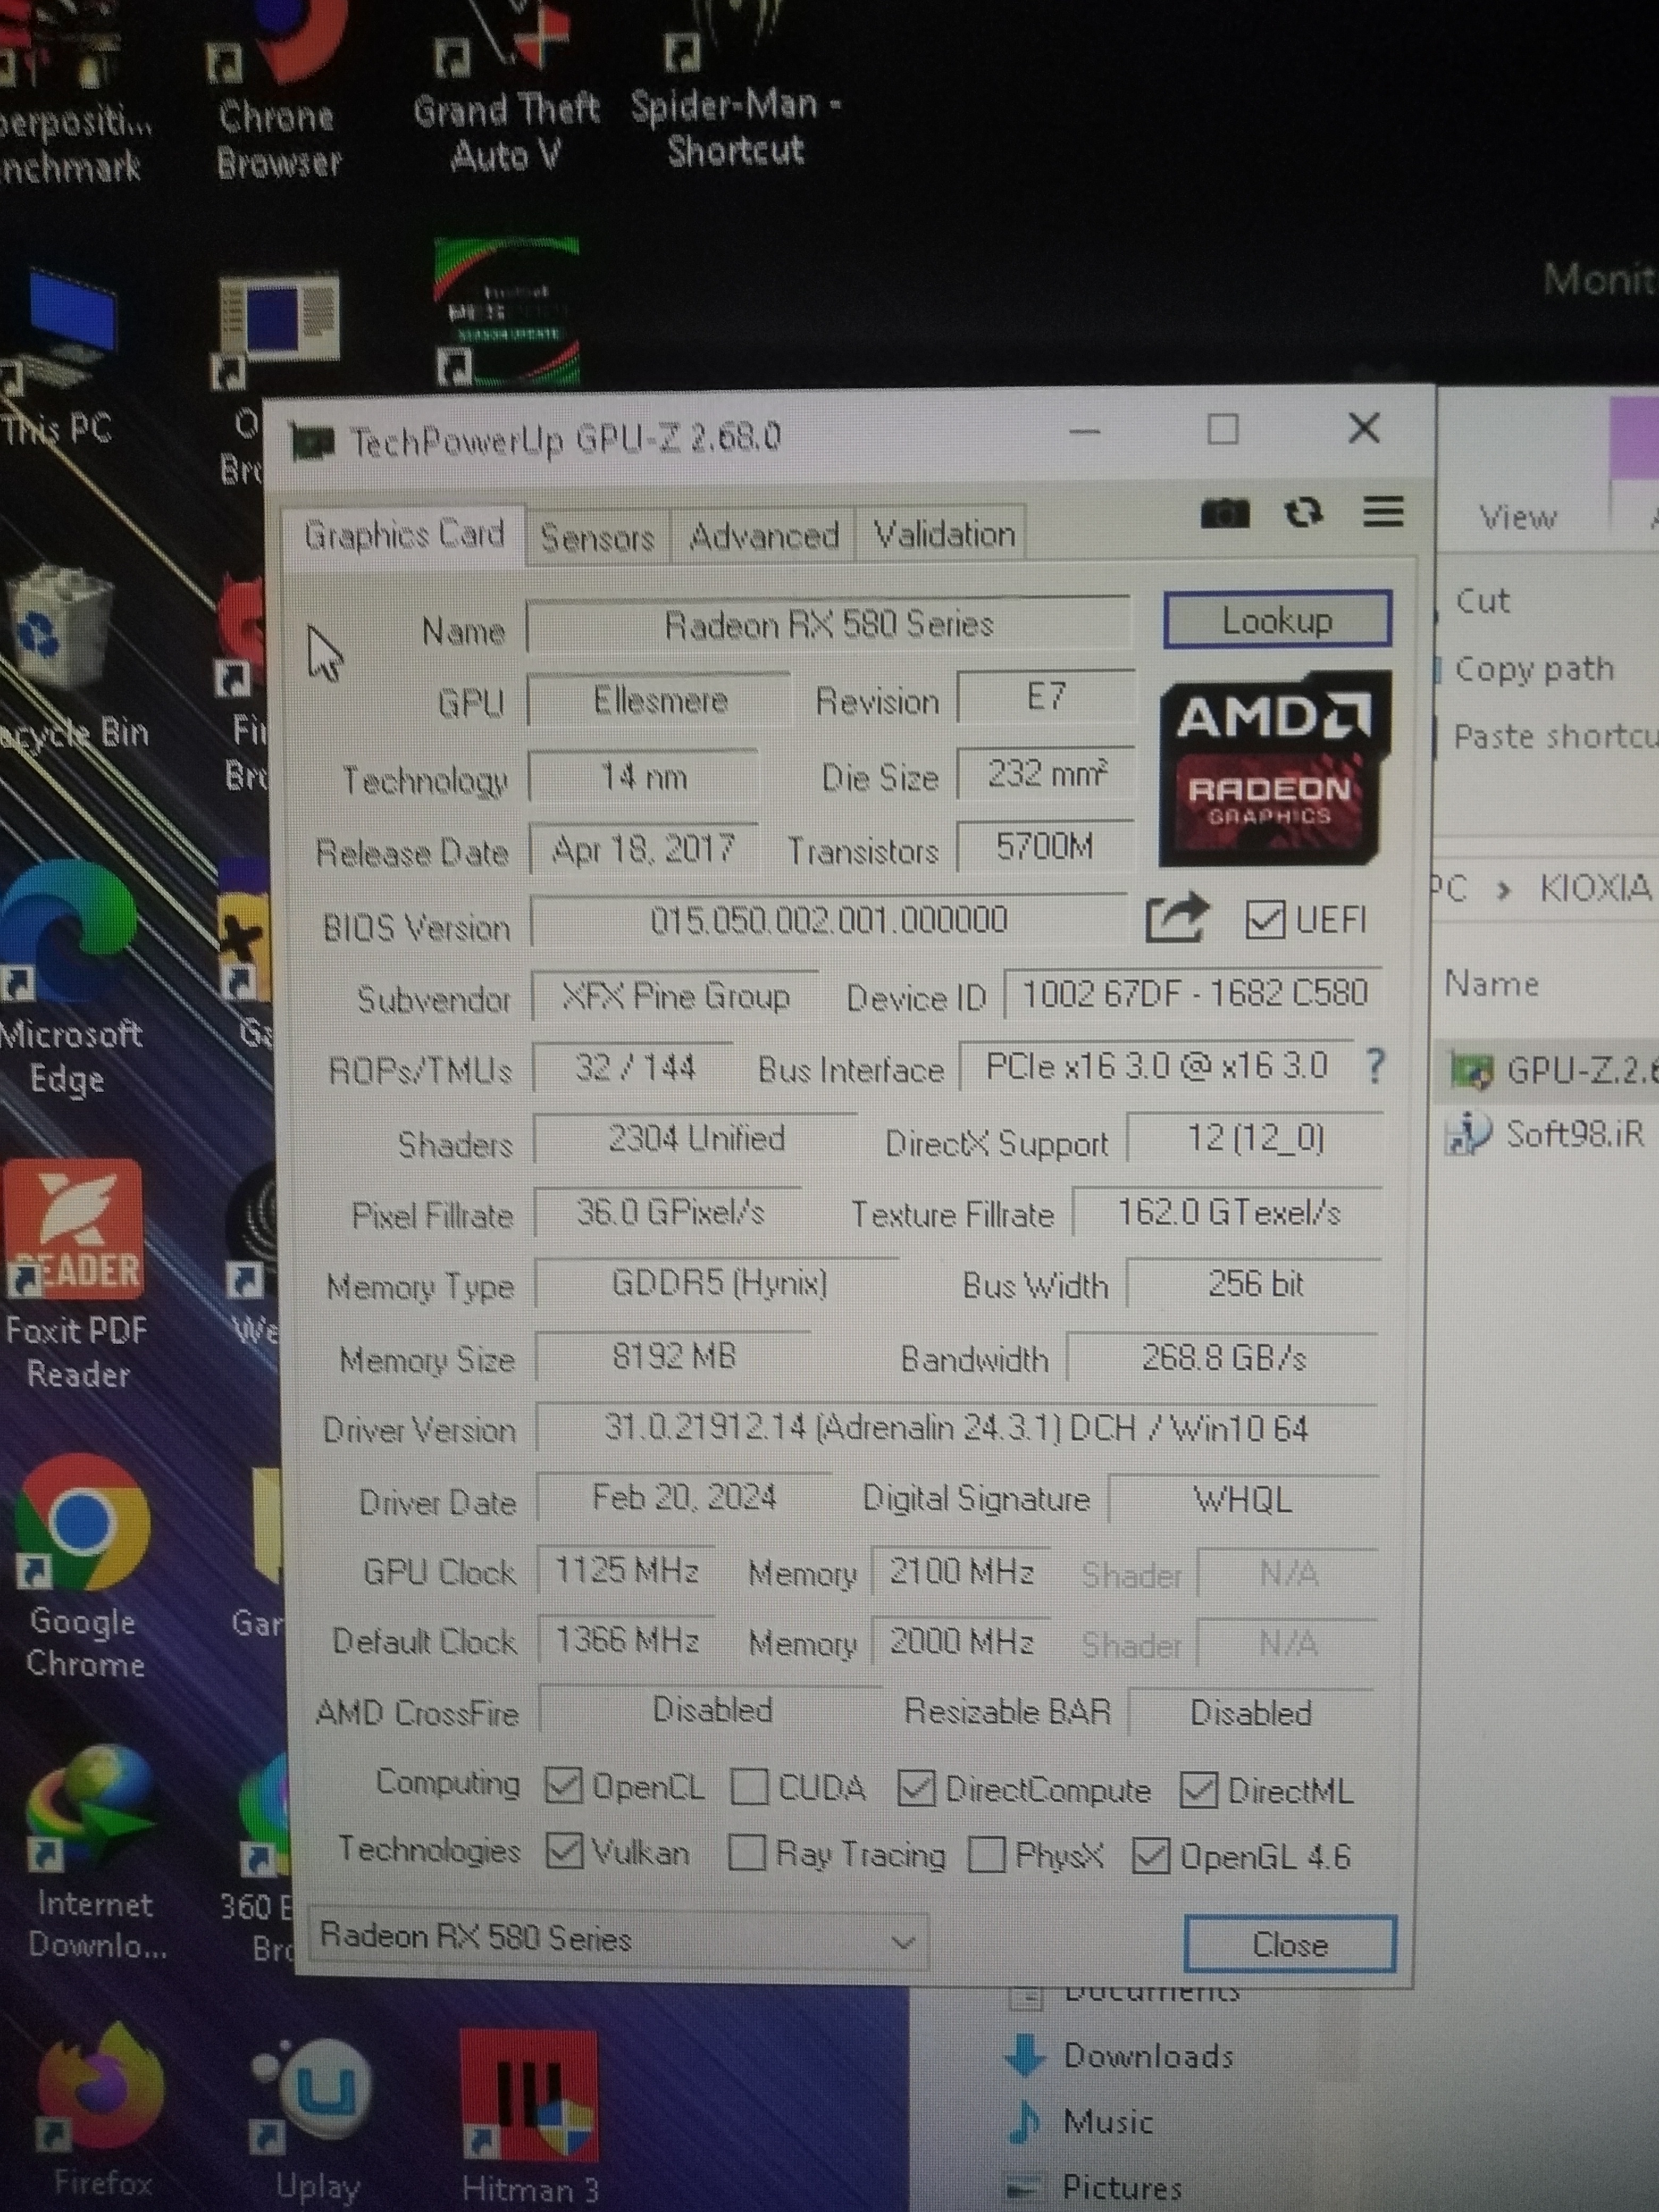Click the Bus Interface question mark

point(1375,1066)
